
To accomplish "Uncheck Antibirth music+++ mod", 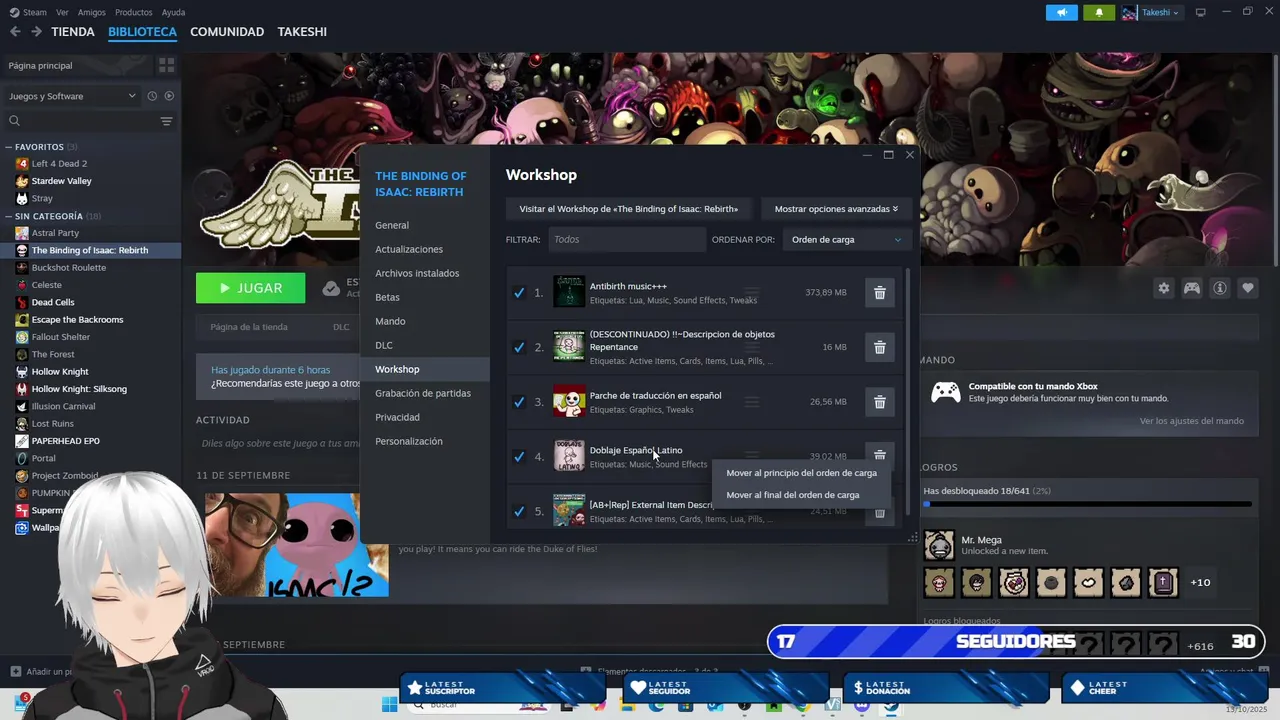I will point(519,293).
